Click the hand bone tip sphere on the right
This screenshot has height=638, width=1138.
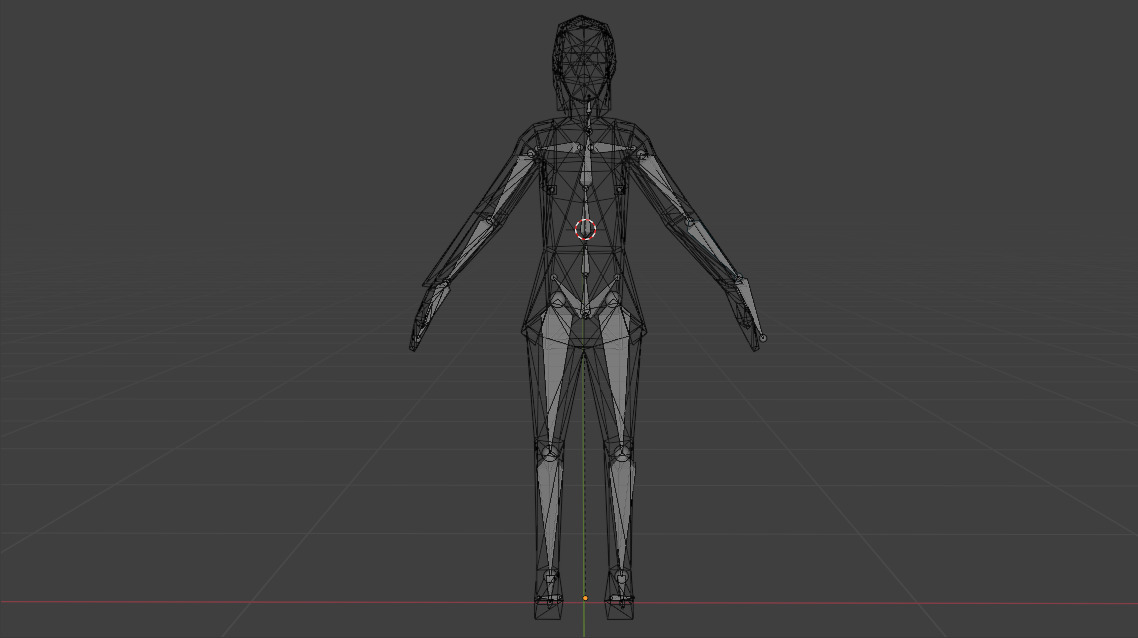(763, 338)
